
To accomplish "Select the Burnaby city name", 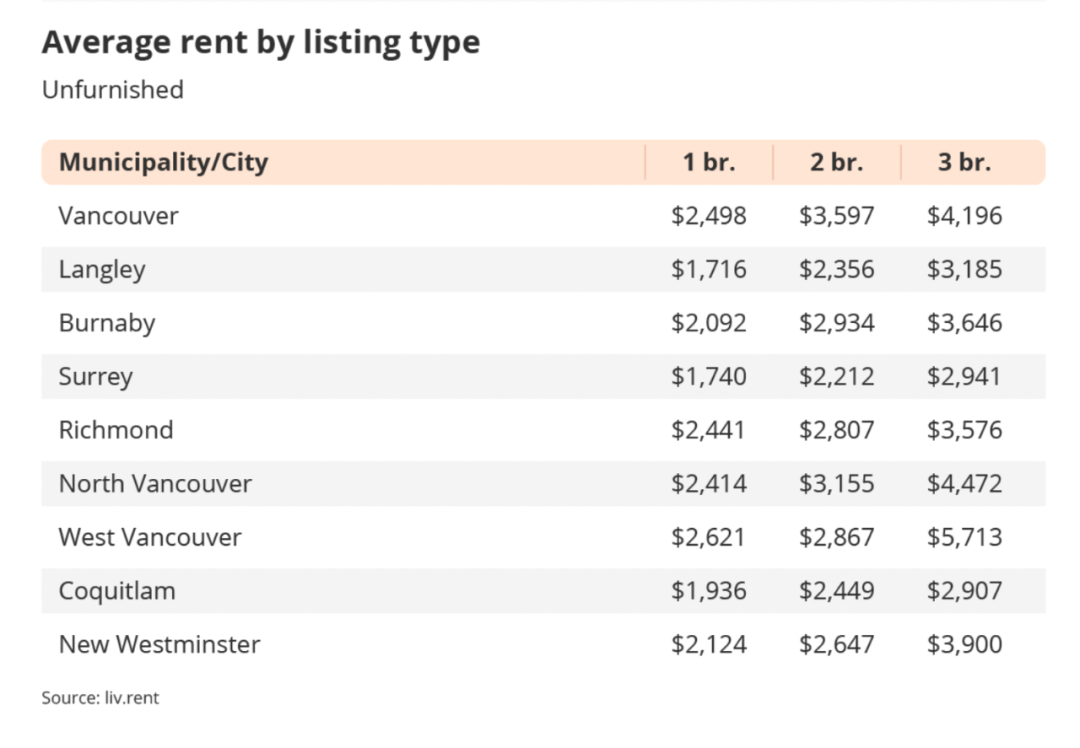I will click(107, 323).
